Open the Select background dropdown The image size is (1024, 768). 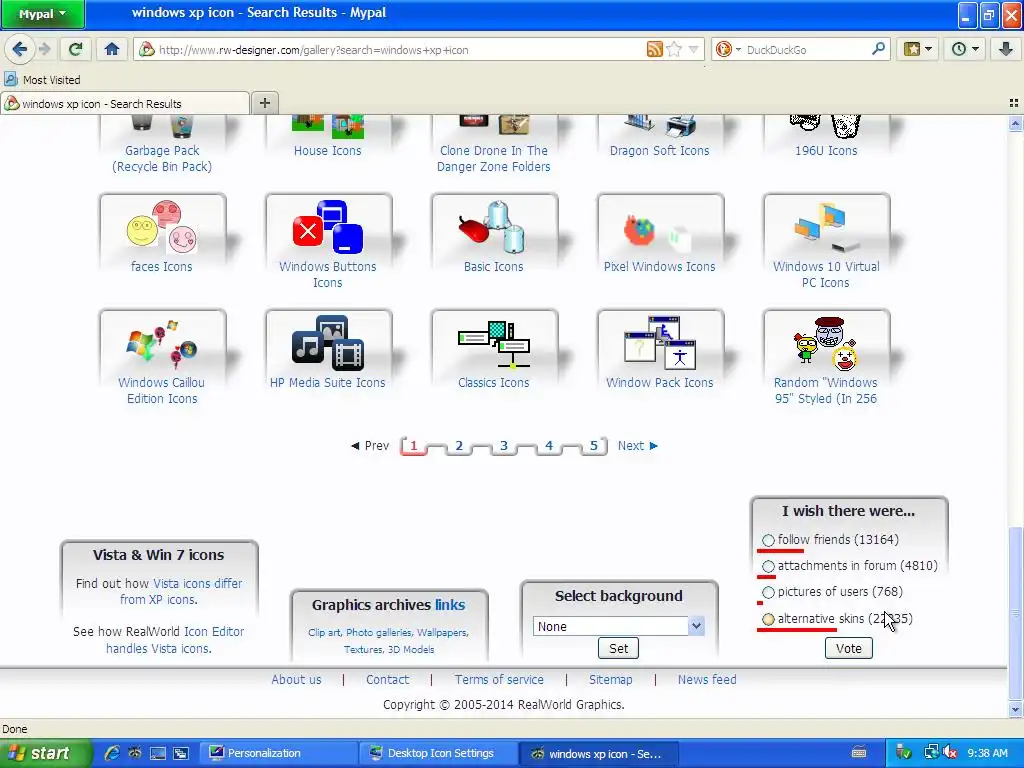tap(618, 626)
